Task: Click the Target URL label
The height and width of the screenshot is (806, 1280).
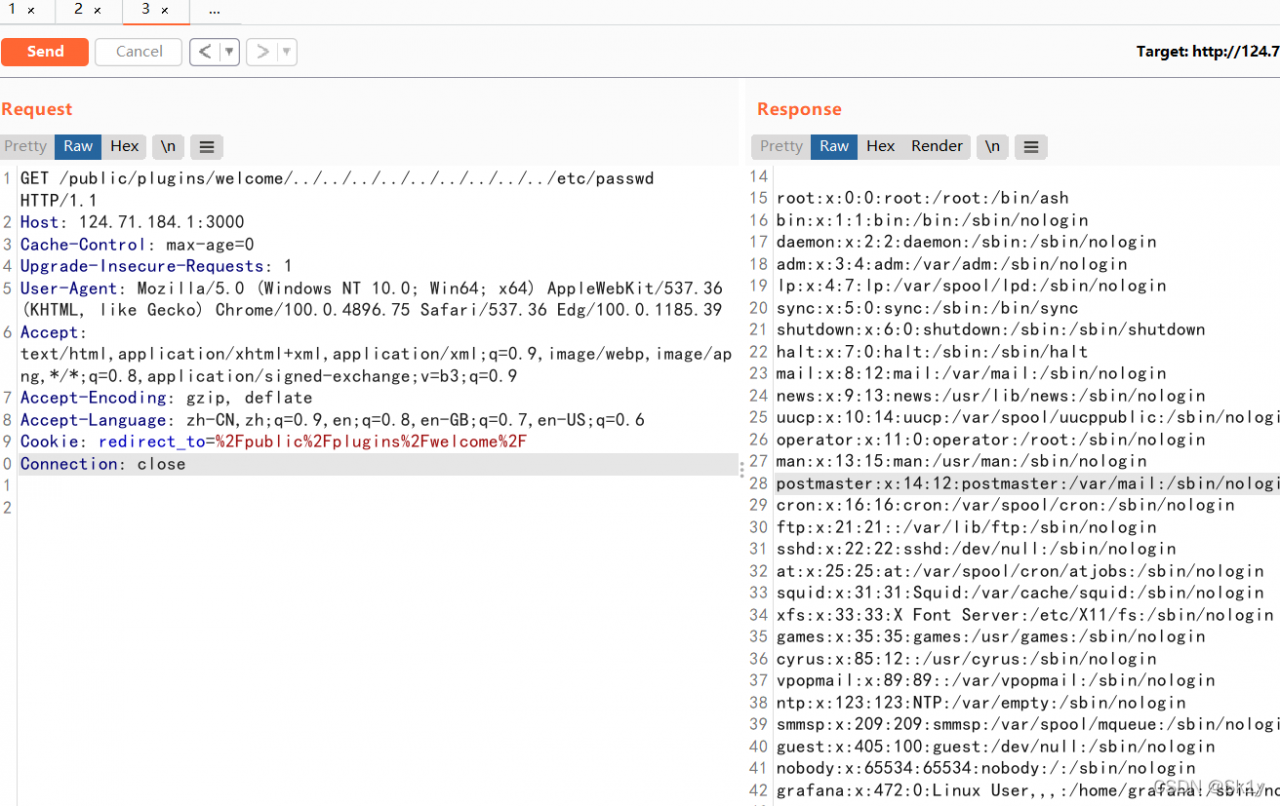Action: pyautogui.click(x=1208, y=52)
